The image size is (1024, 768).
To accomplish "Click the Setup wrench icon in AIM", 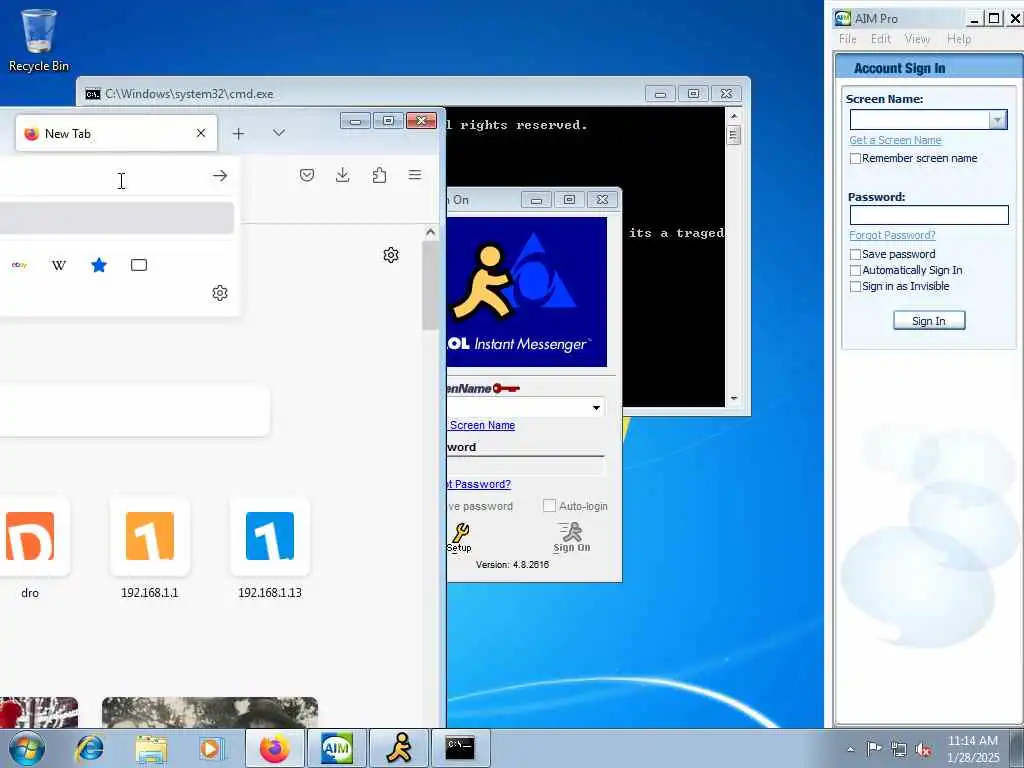I will click(x=459, y=537).
